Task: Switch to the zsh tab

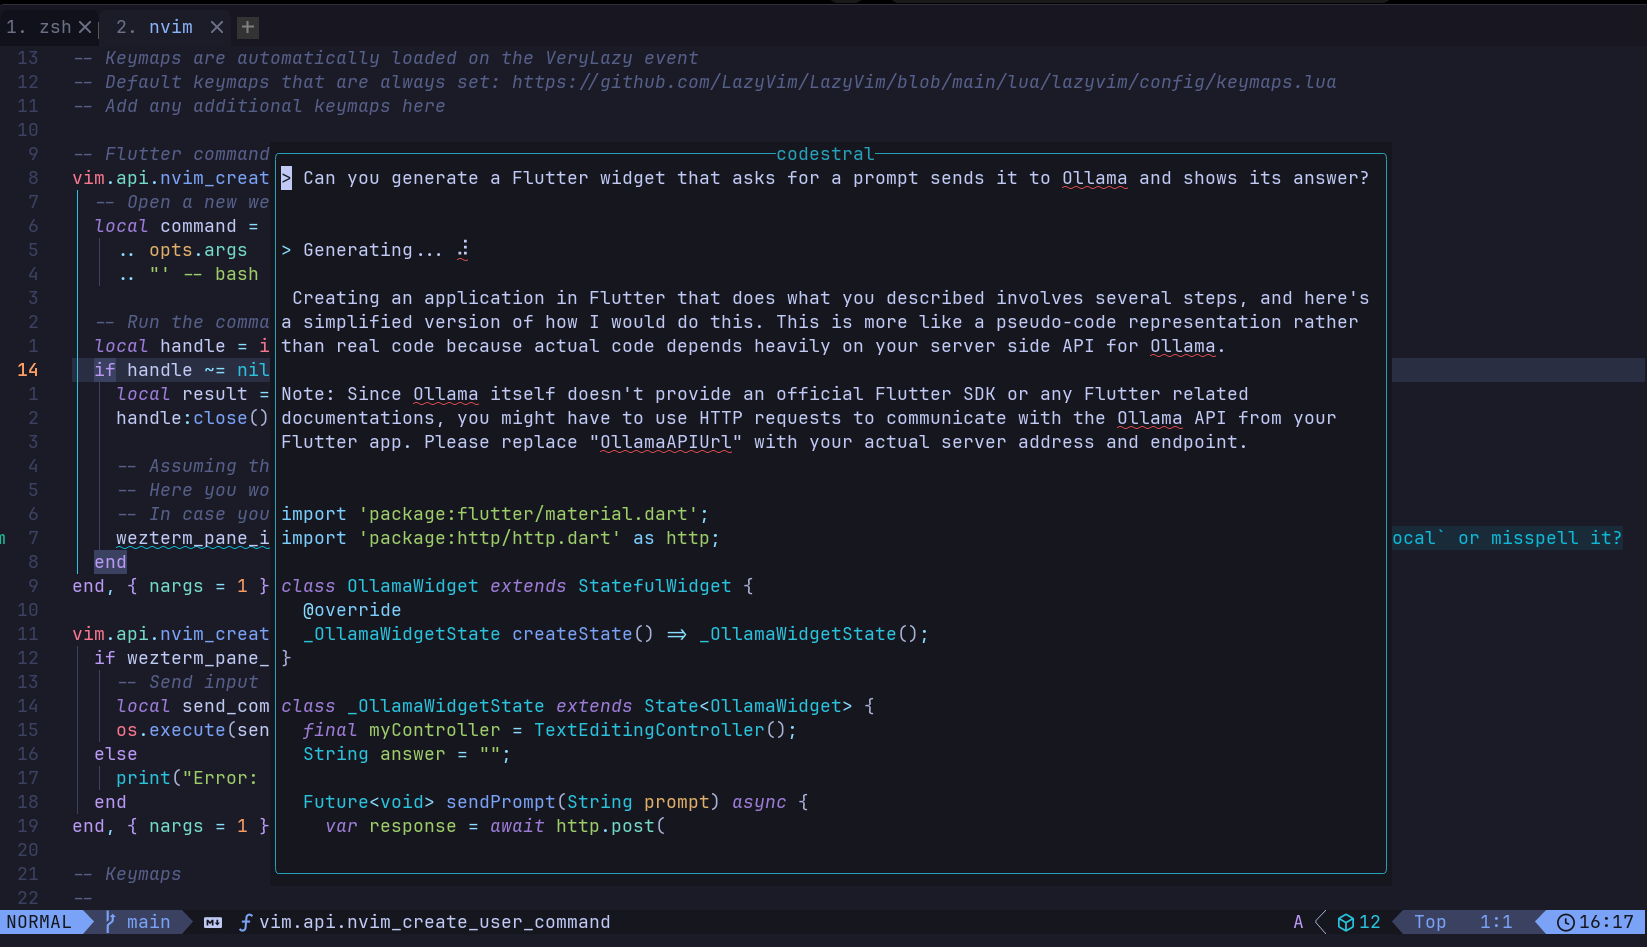Action: point(40,27)
